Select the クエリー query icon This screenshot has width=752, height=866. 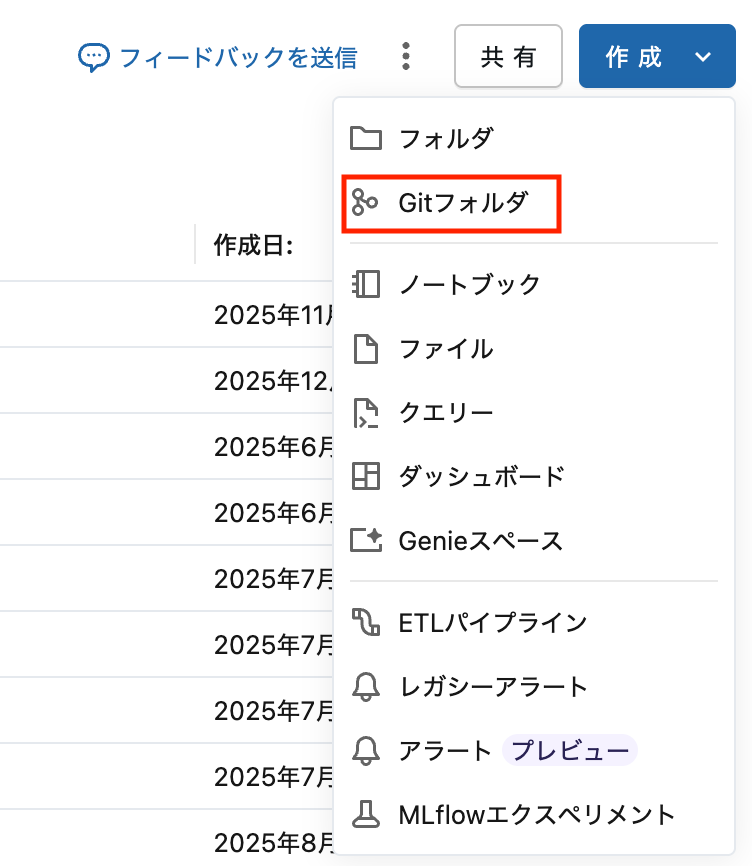coord(366,412)
